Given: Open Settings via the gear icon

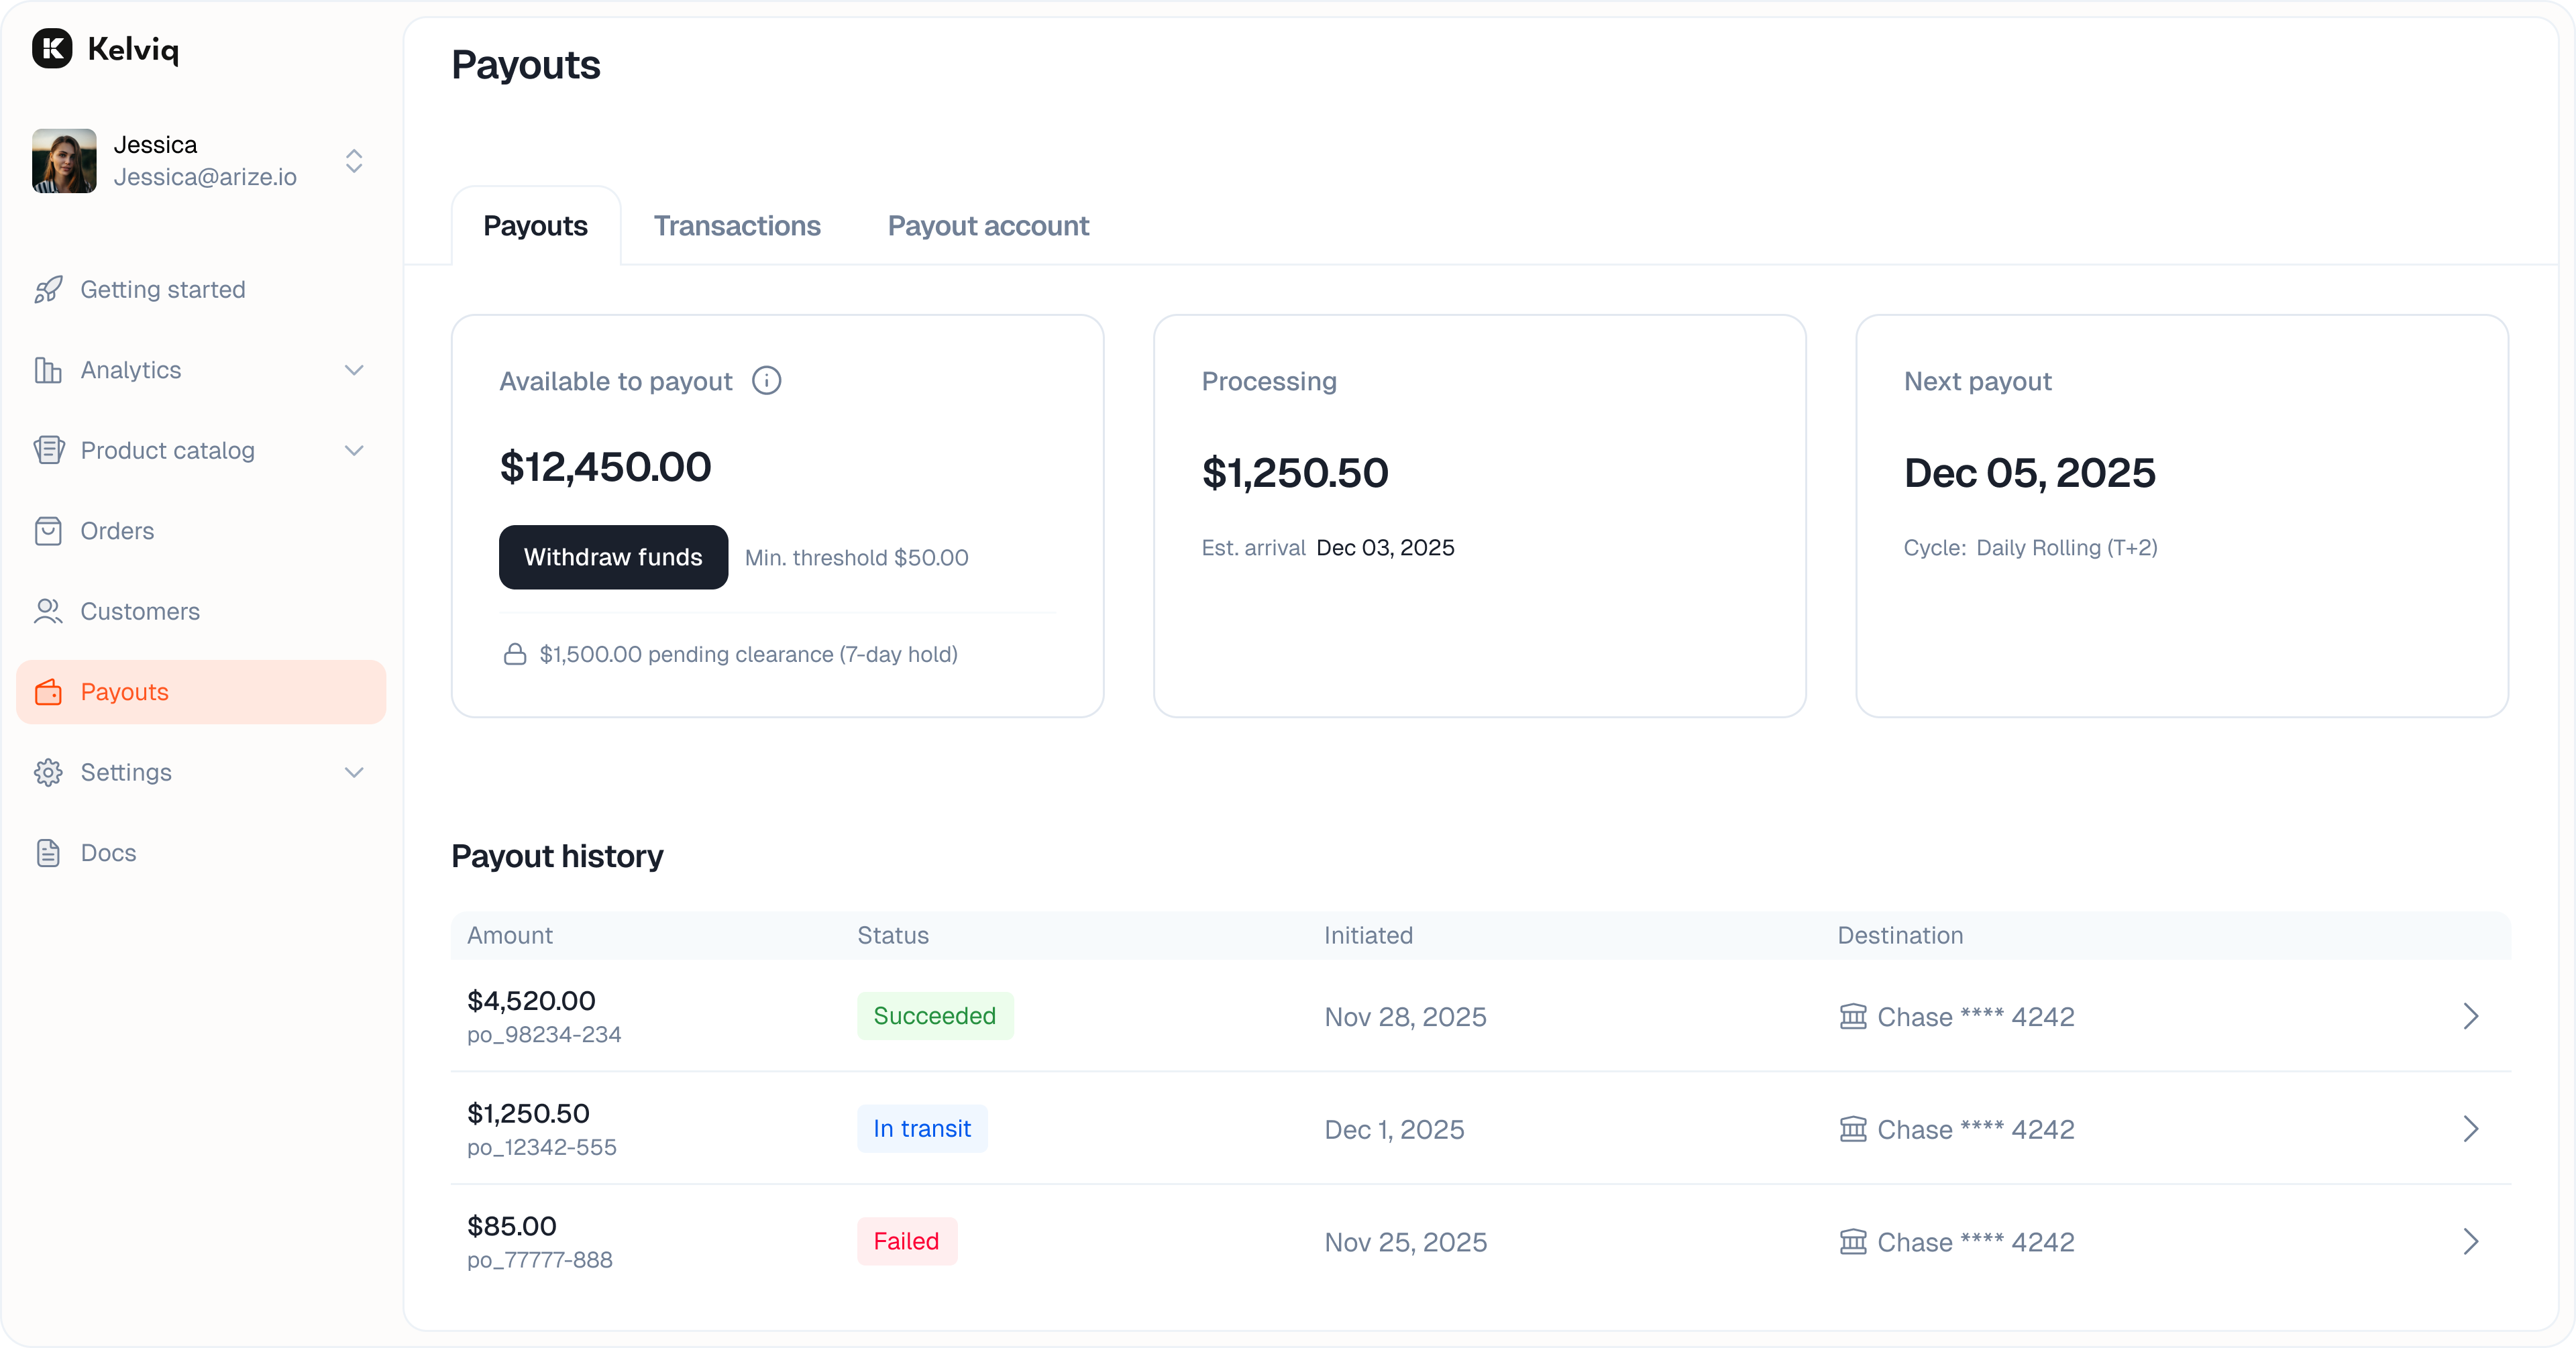Looking at the screenshot, I should (49, 772).
